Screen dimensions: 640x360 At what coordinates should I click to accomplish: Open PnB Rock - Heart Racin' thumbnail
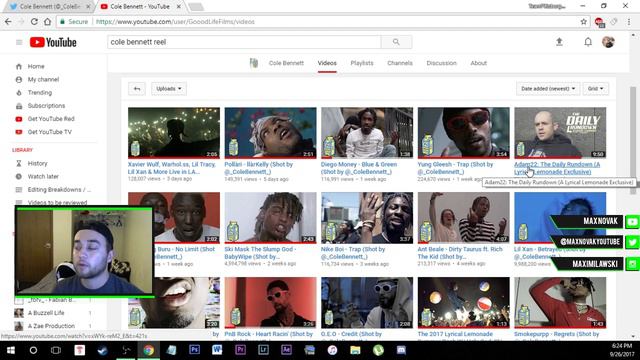270,302
